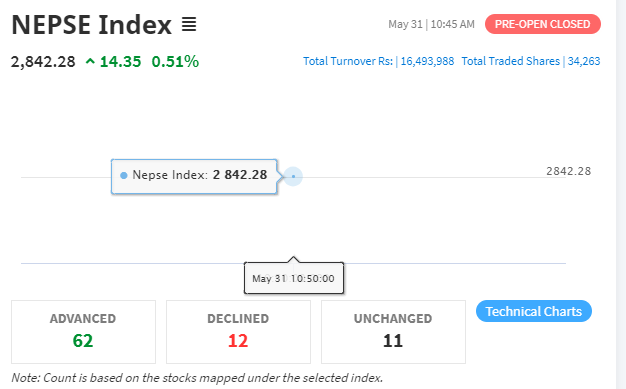Click the May 31 10:45 AM timestamp
This screenshot has height=389, width=626.
[432, 24]
